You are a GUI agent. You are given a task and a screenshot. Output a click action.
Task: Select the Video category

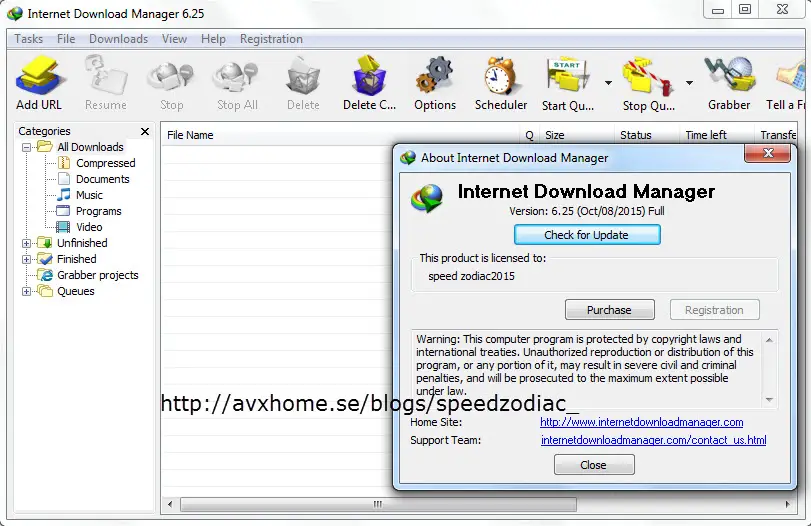coord(89,227)
